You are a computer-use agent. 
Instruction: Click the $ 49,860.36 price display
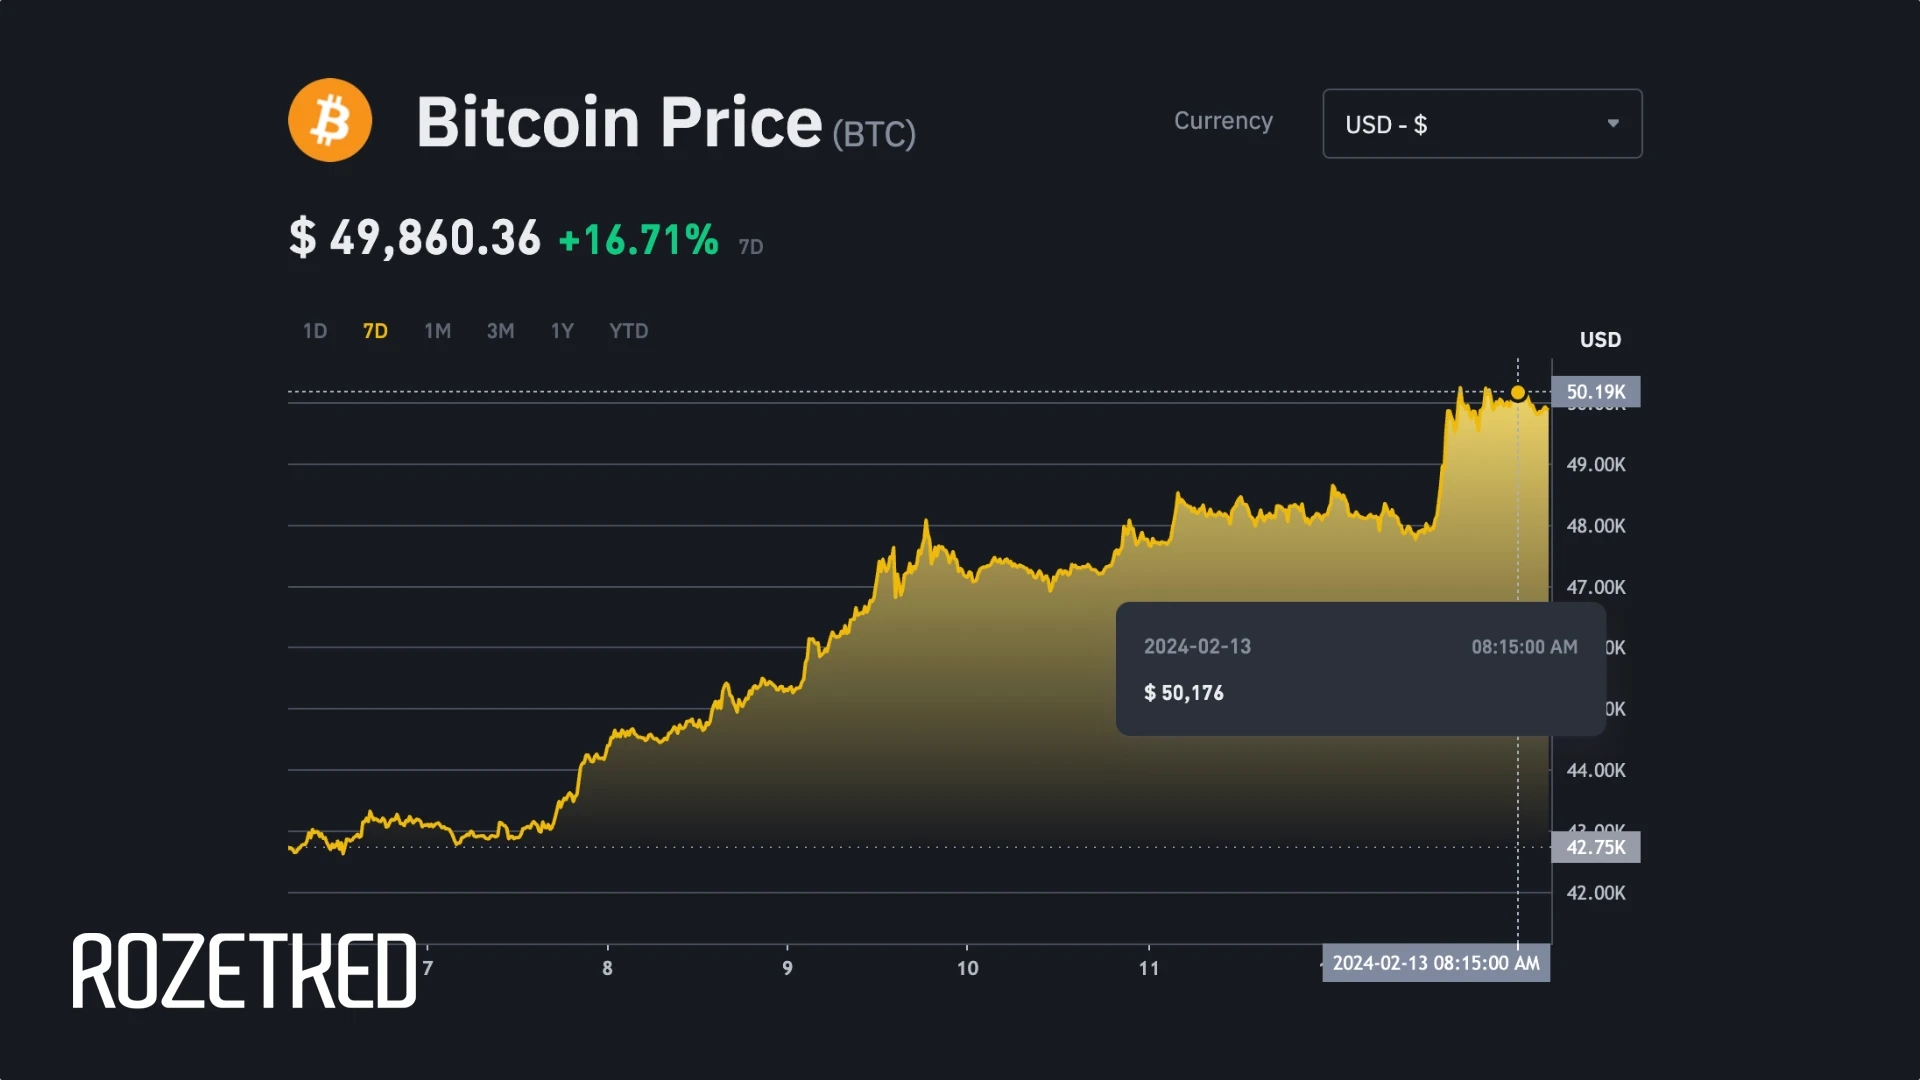coord(415,238)
